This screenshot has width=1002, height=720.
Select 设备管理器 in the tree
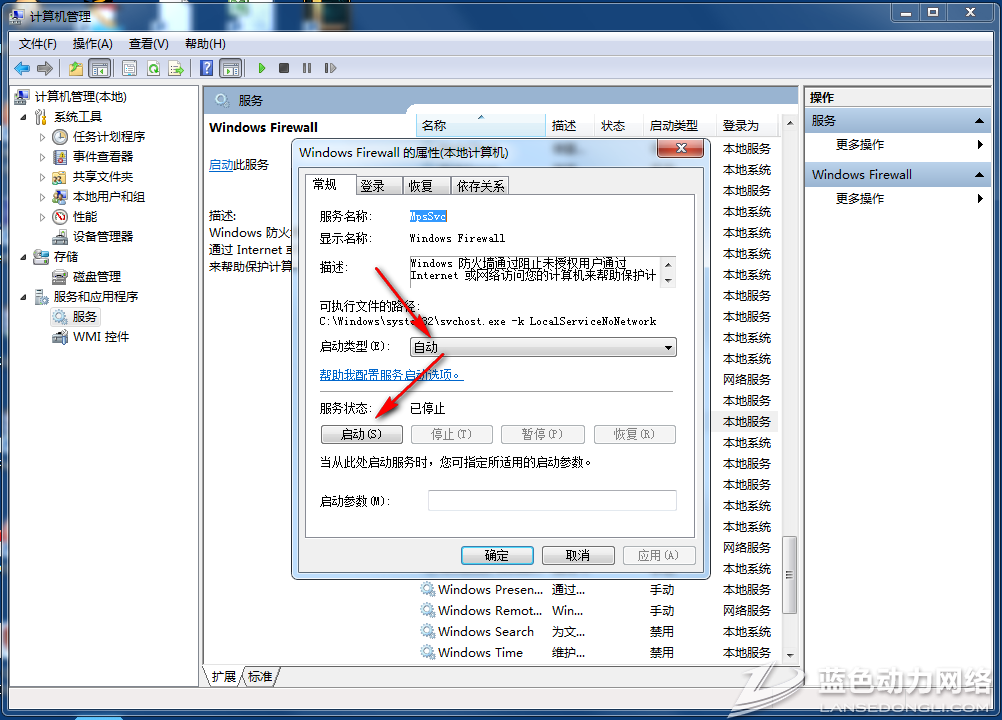(x=102, y=236)
